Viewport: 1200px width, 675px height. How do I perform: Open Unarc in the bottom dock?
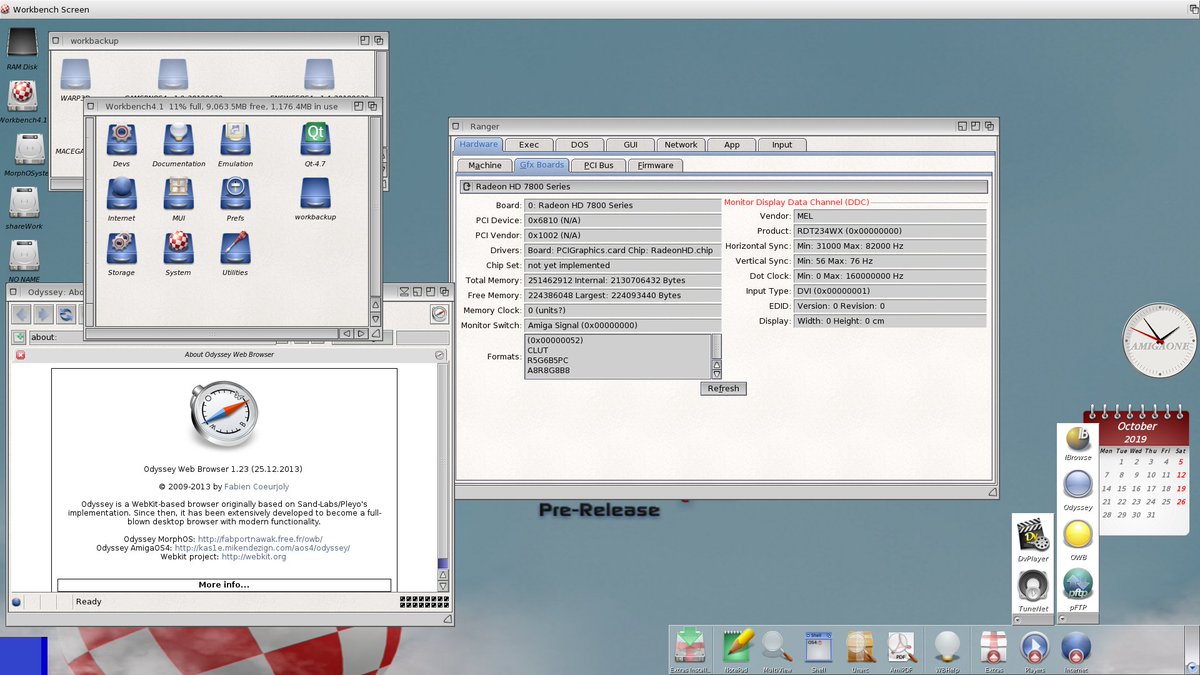(x=860, y=650)
